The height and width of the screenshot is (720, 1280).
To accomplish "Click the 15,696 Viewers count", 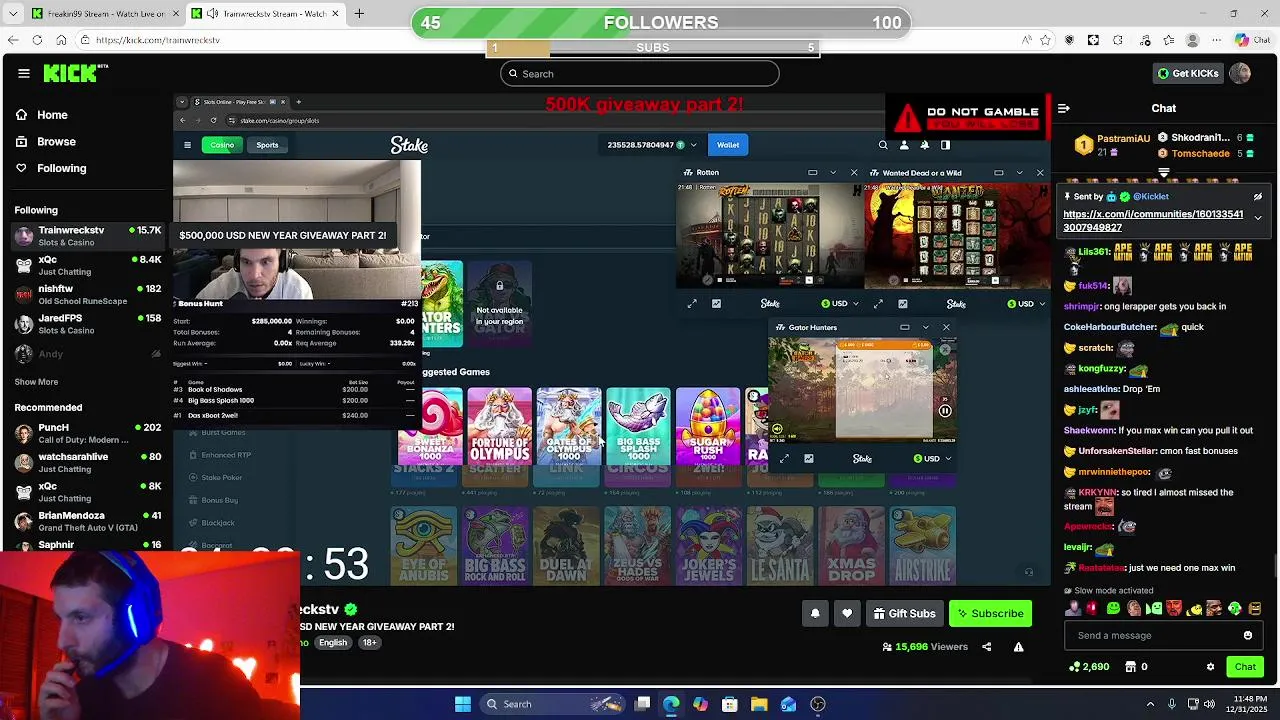I will click(x=925, y=647).
